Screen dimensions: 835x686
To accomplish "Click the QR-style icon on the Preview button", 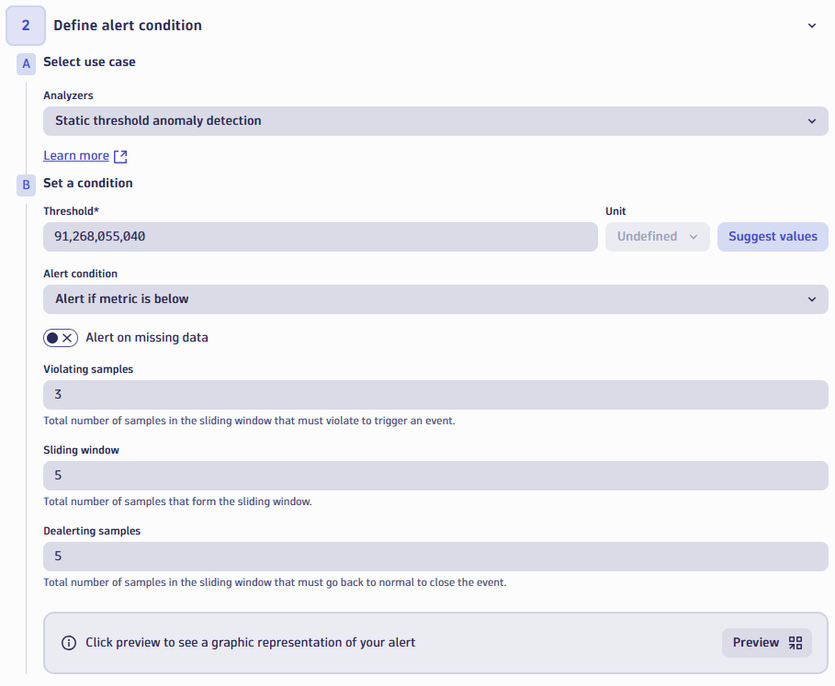I will tap(796, 643).
